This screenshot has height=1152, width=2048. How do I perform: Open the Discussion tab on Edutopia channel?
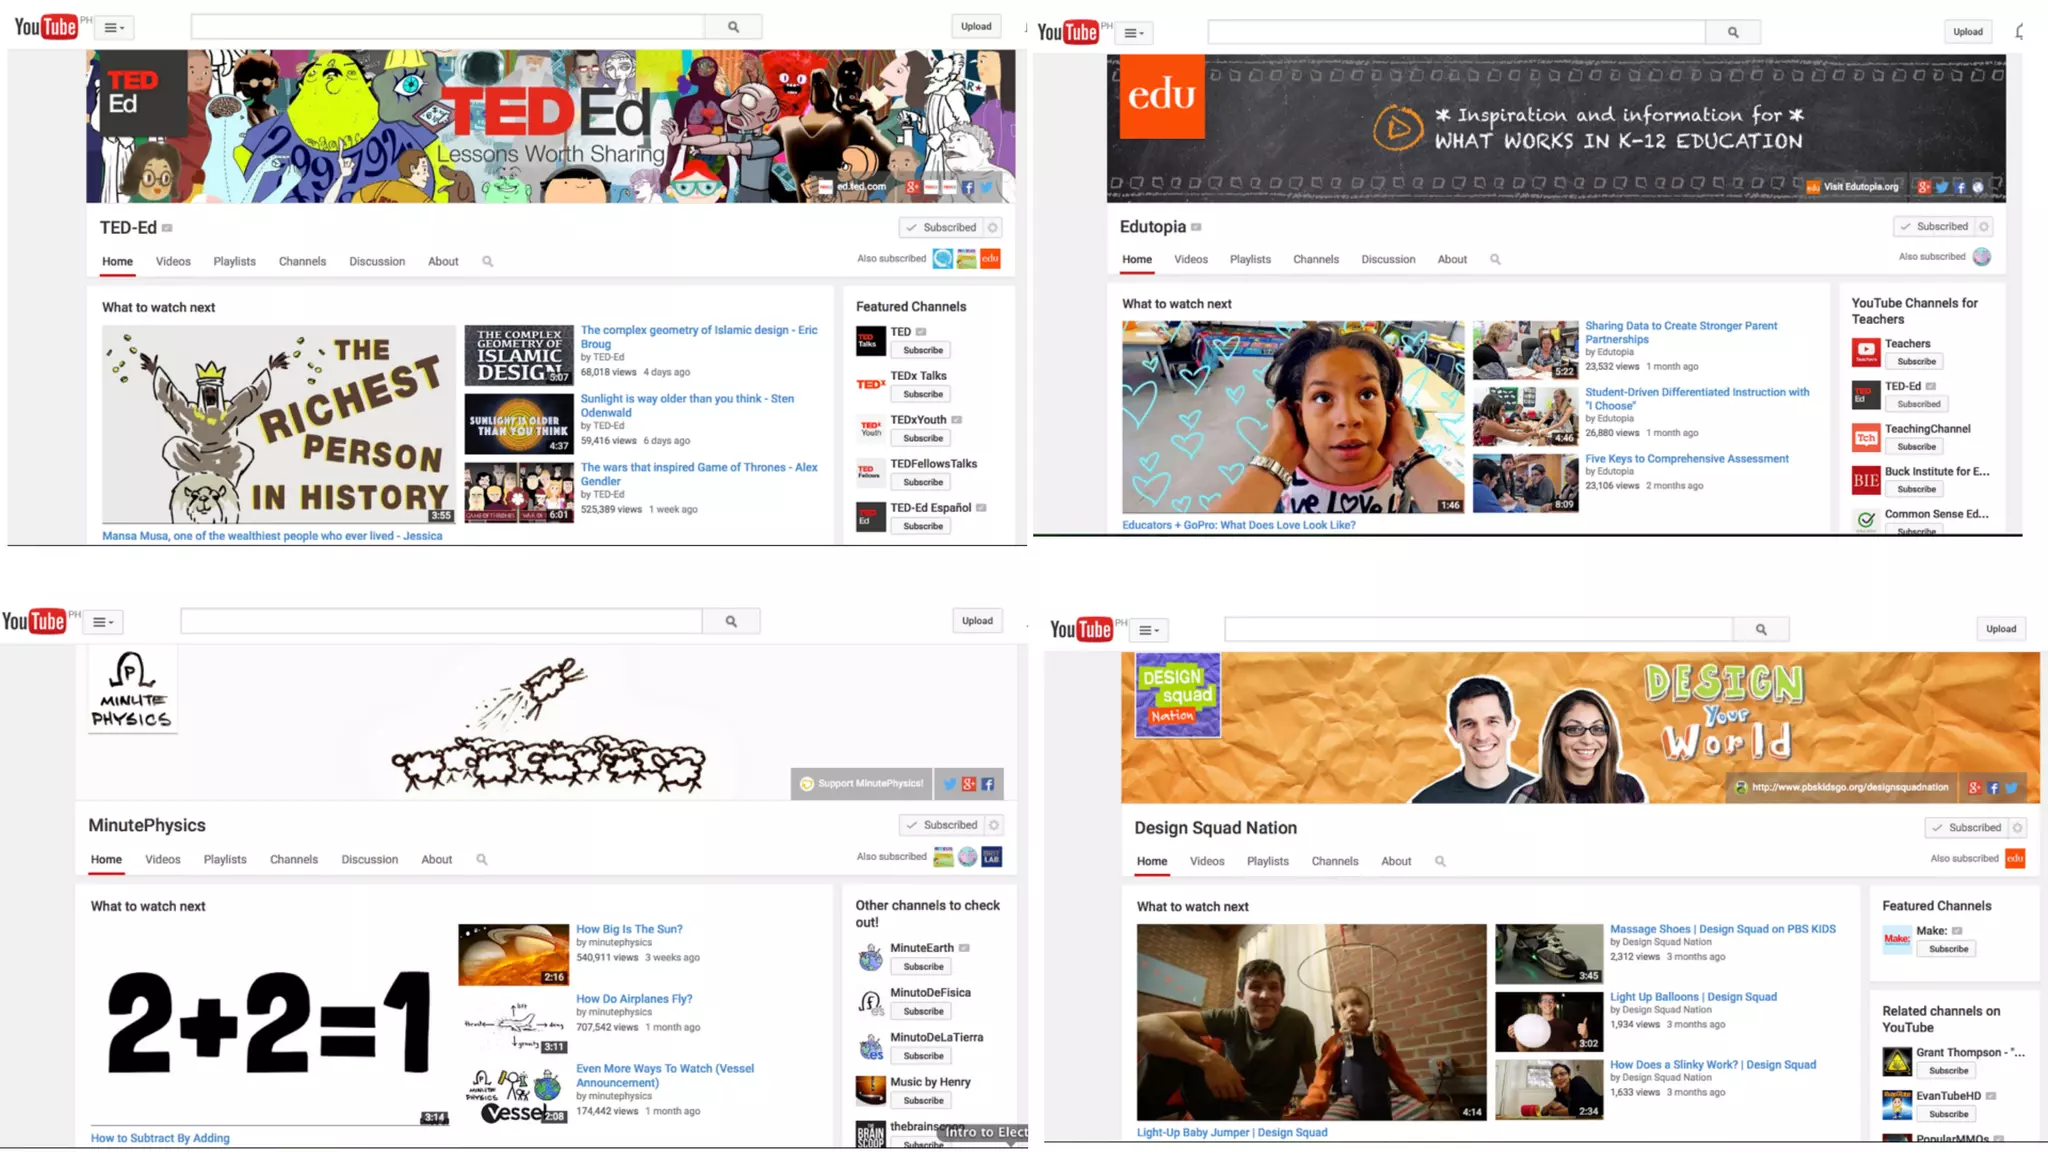coord(1387,260)
